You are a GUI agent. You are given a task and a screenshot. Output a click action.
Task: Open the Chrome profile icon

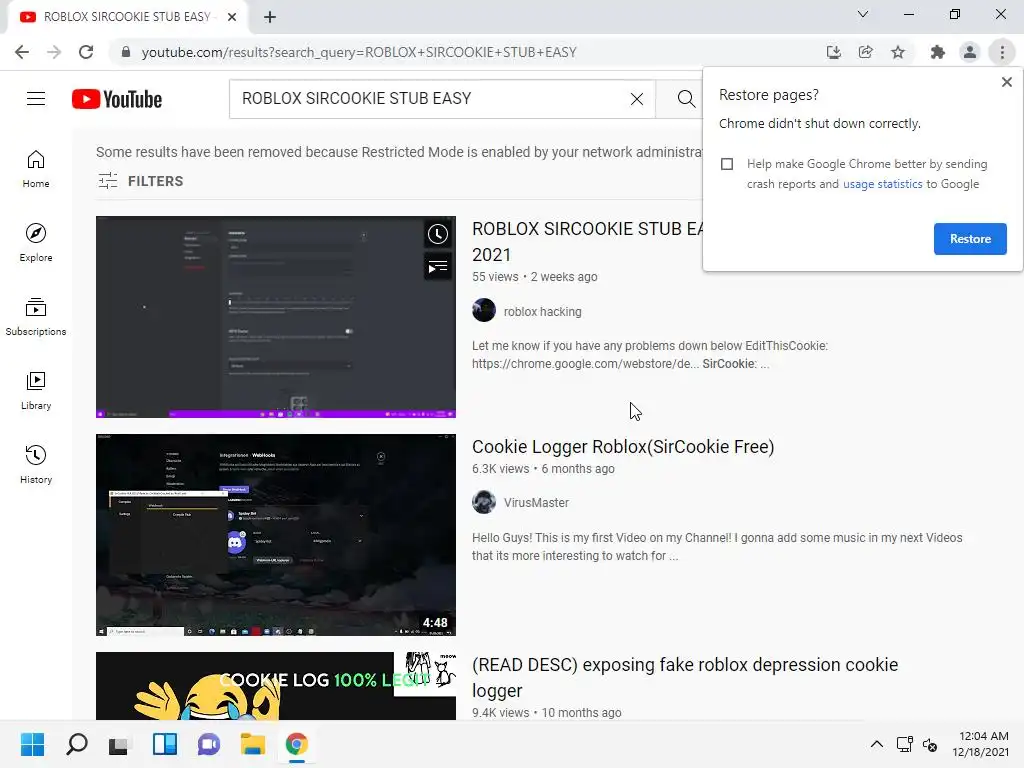click(970, 52)
